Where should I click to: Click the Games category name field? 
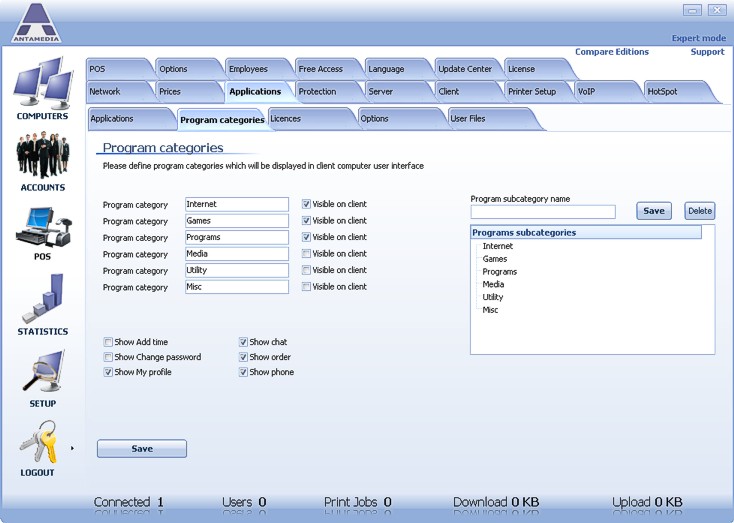pos(237,221)
